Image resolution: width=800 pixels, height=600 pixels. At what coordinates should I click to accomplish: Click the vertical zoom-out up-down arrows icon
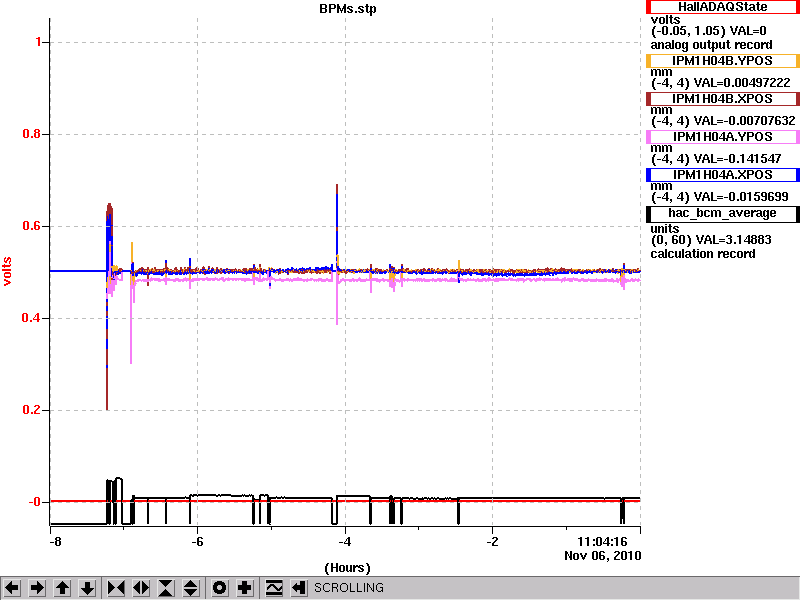[x=191, y=588]
